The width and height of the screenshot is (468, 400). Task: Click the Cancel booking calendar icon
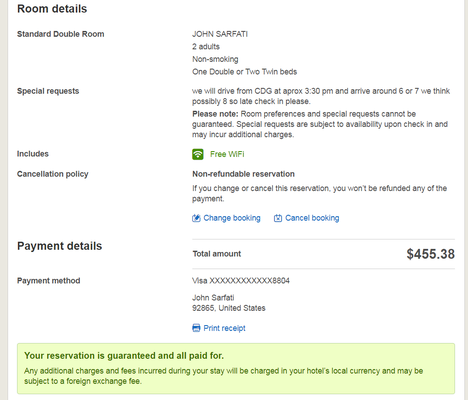(x=278, y=218)
